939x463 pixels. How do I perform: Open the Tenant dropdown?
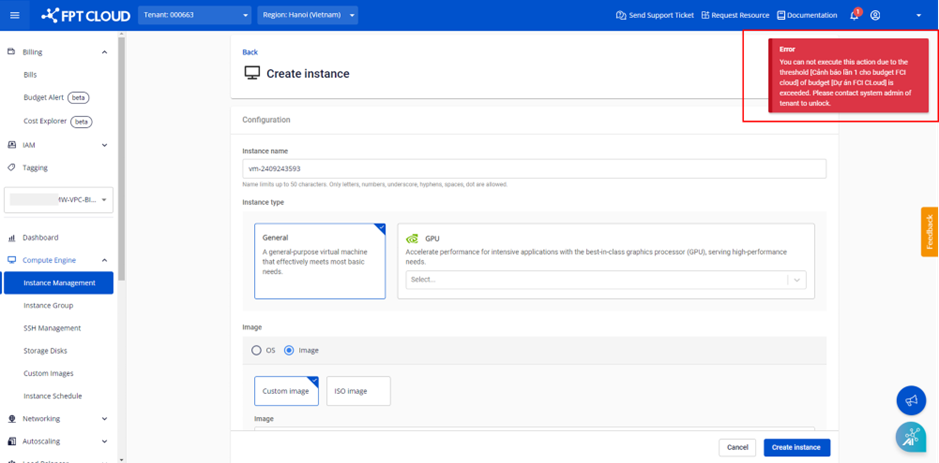(x=195, y=15)
